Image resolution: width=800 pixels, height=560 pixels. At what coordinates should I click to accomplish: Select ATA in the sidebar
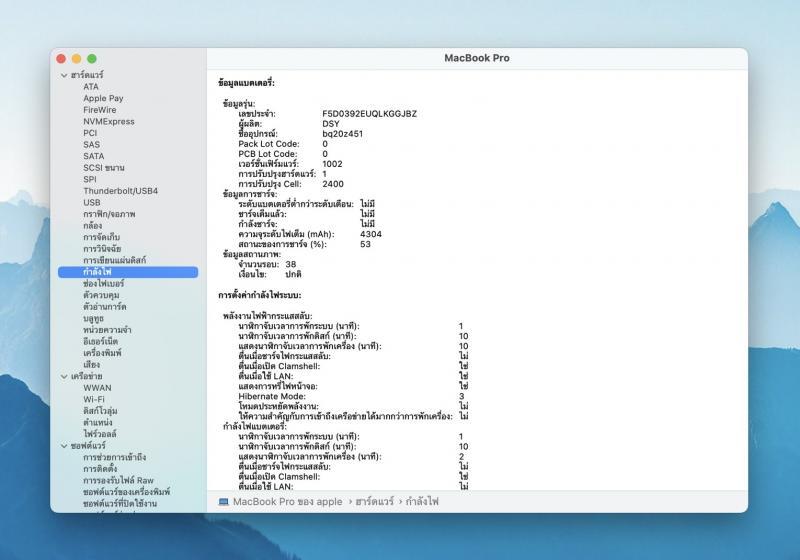(91, 87)
